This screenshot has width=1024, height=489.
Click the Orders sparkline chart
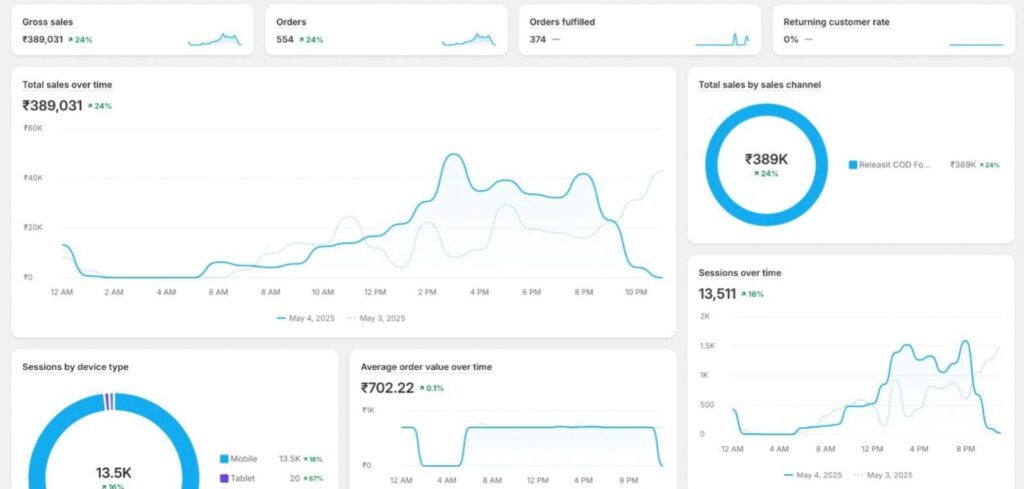click(x=468, y=40)
